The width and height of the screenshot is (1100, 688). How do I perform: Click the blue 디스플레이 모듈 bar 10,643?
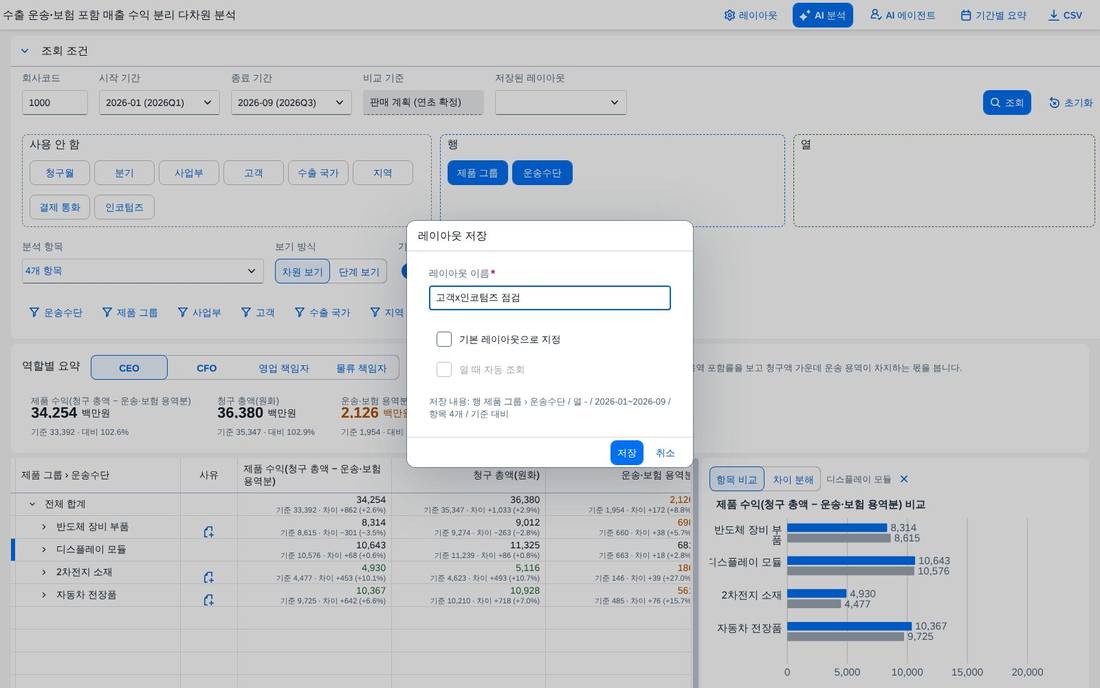click(x=851, y=560)
